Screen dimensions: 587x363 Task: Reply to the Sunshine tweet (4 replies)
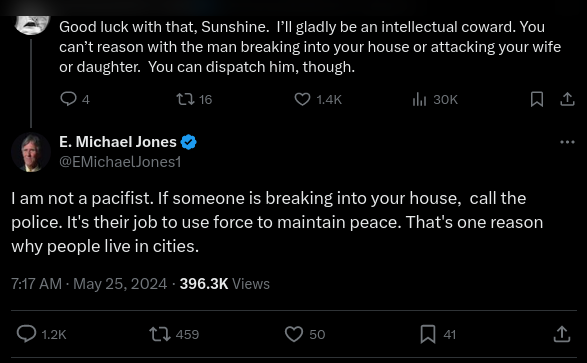coord(74,99)
